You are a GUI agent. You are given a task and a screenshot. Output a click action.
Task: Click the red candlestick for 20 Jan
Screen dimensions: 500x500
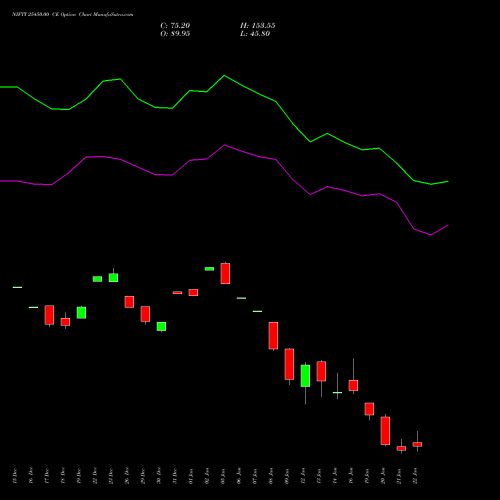385,430
